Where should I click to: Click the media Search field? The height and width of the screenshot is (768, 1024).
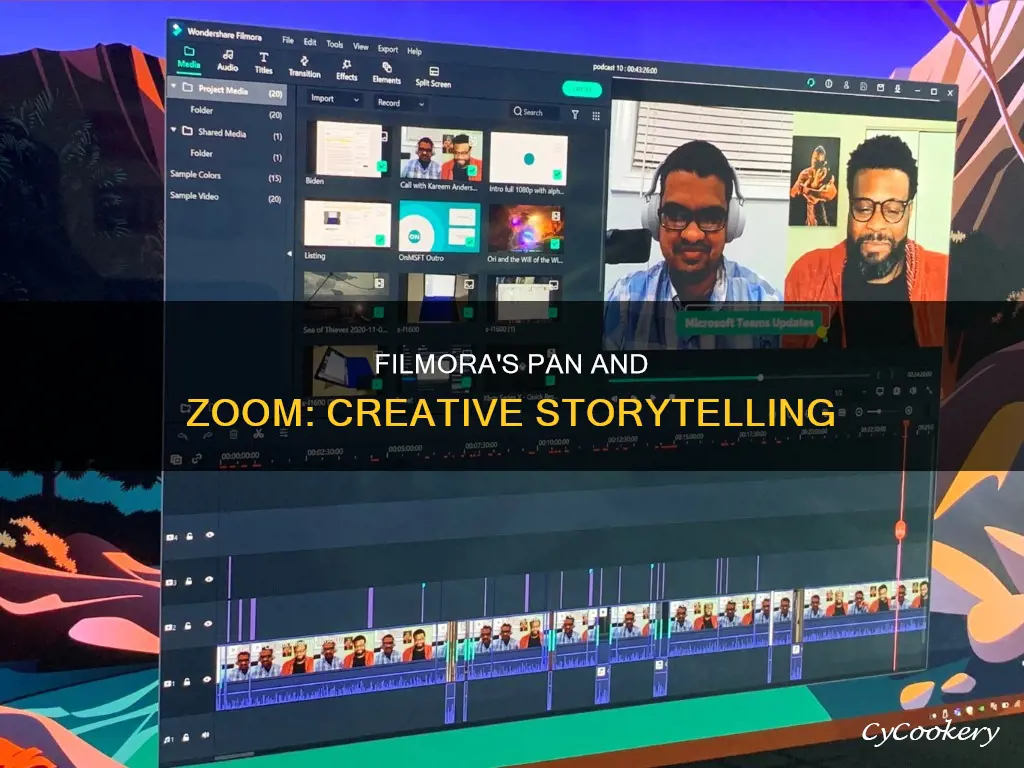pos(534,112)
